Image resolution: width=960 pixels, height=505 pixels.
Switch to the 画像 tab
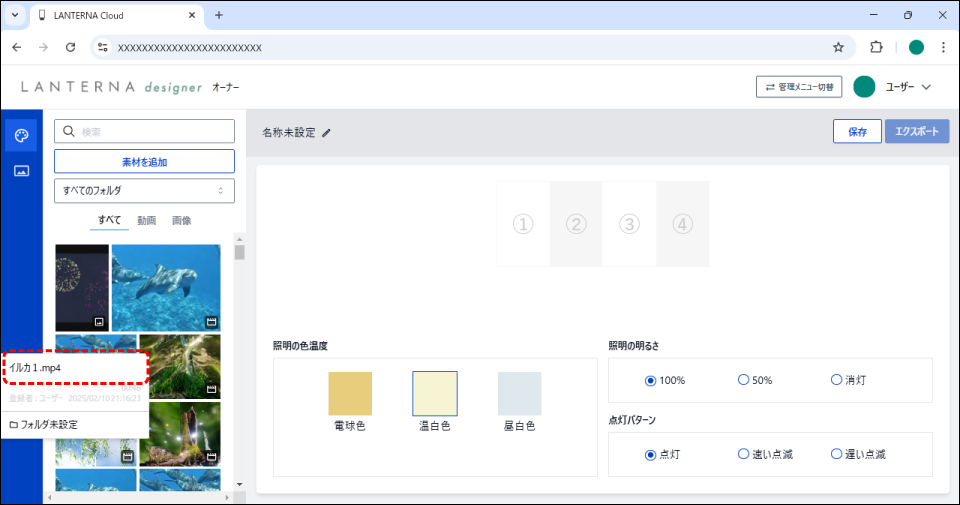click(181, 220)
